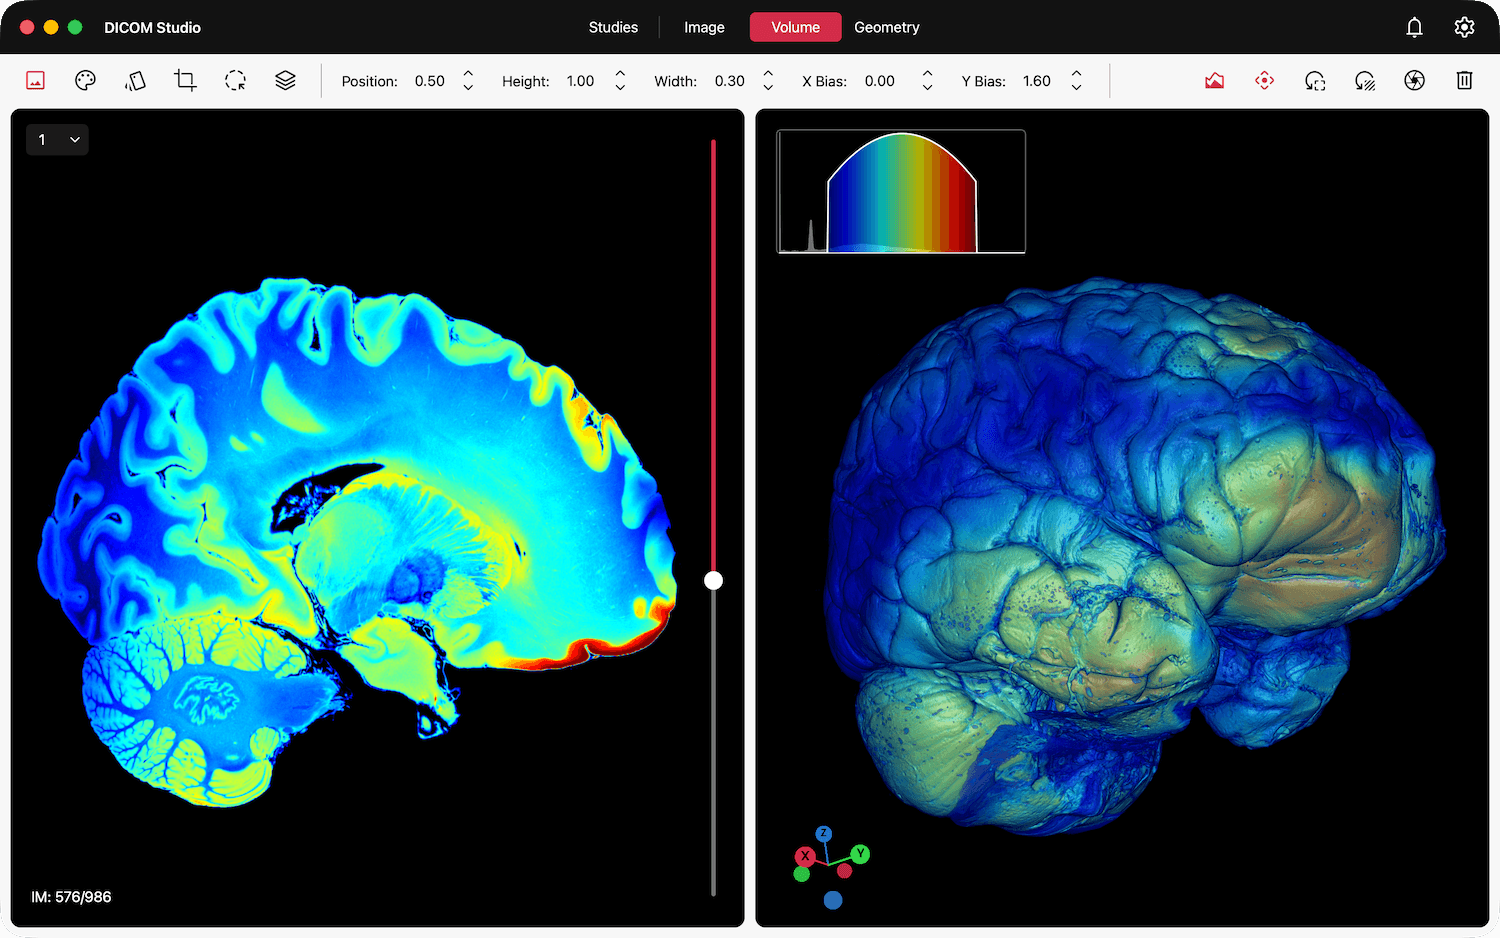
Task: Click the sagittal brain slice image
Action: tap(358, 541)
